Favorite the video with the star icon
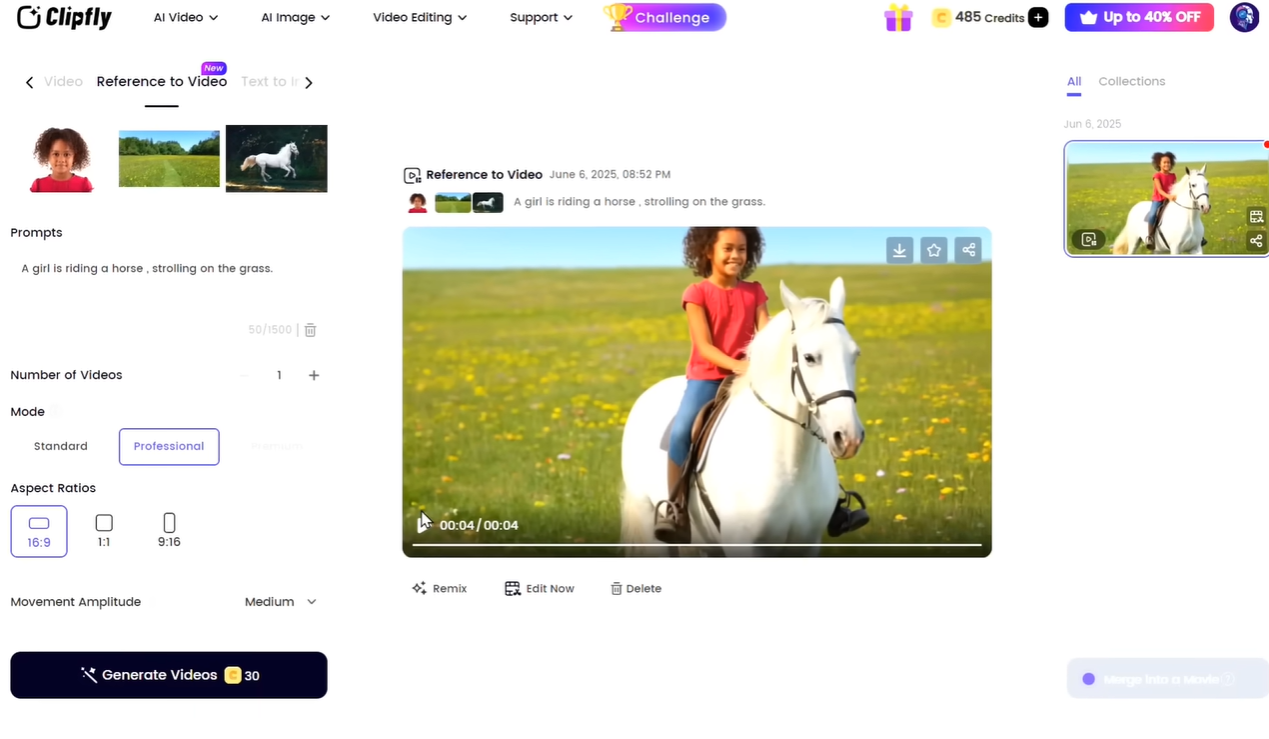Screen dimensions: 1269x739 point(934,250)
